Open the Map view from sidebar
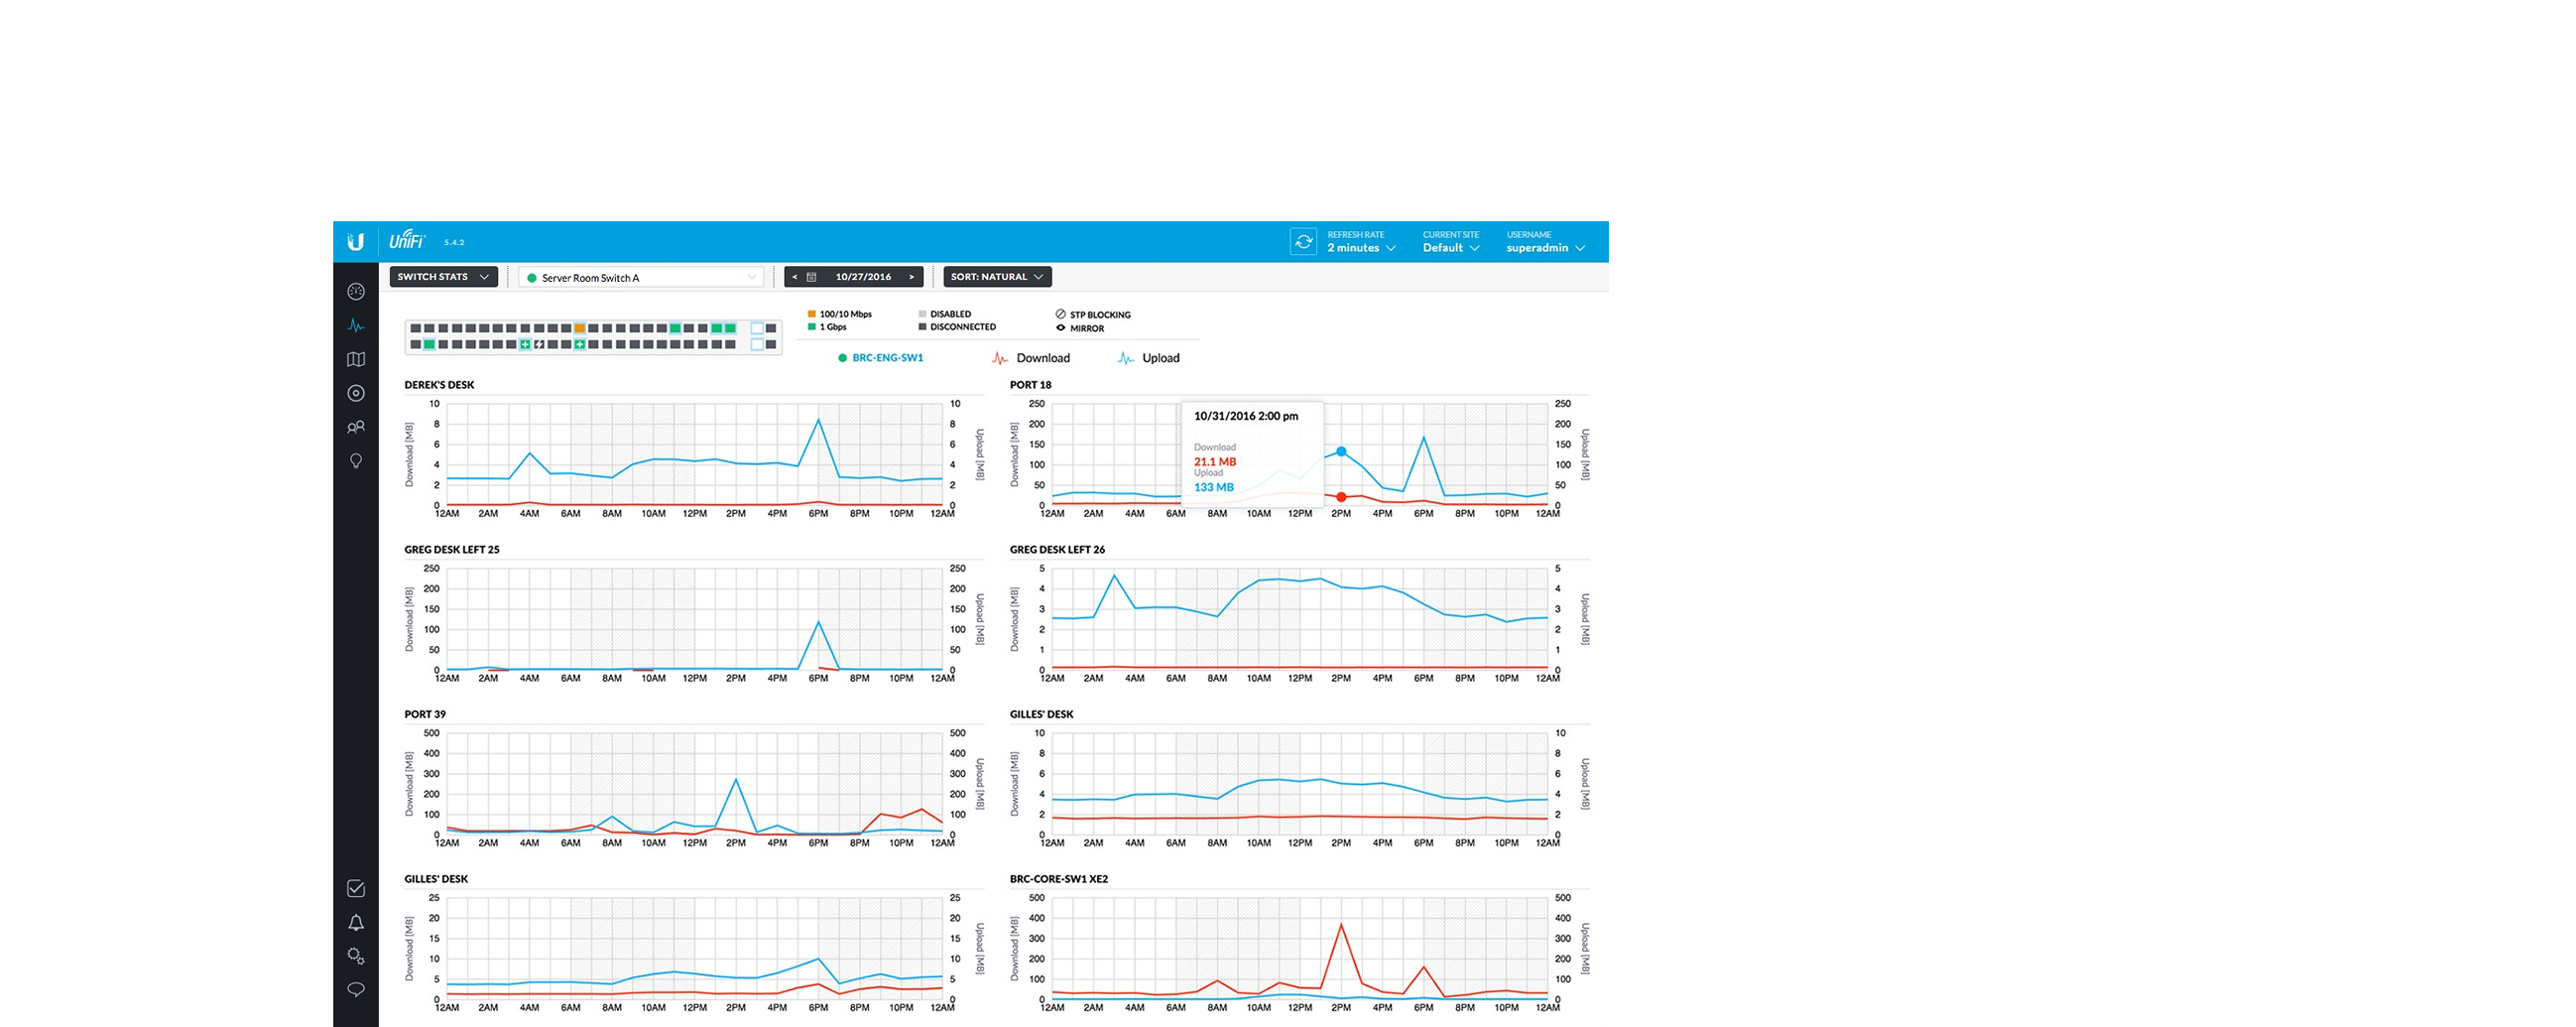Screen dimensions: 2576x1027 355,360
